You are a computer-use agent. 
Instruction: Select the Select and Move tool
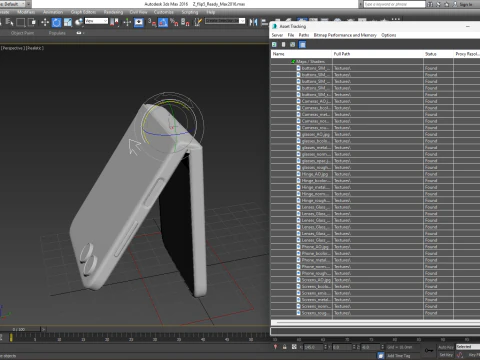[x=45, y=22]
